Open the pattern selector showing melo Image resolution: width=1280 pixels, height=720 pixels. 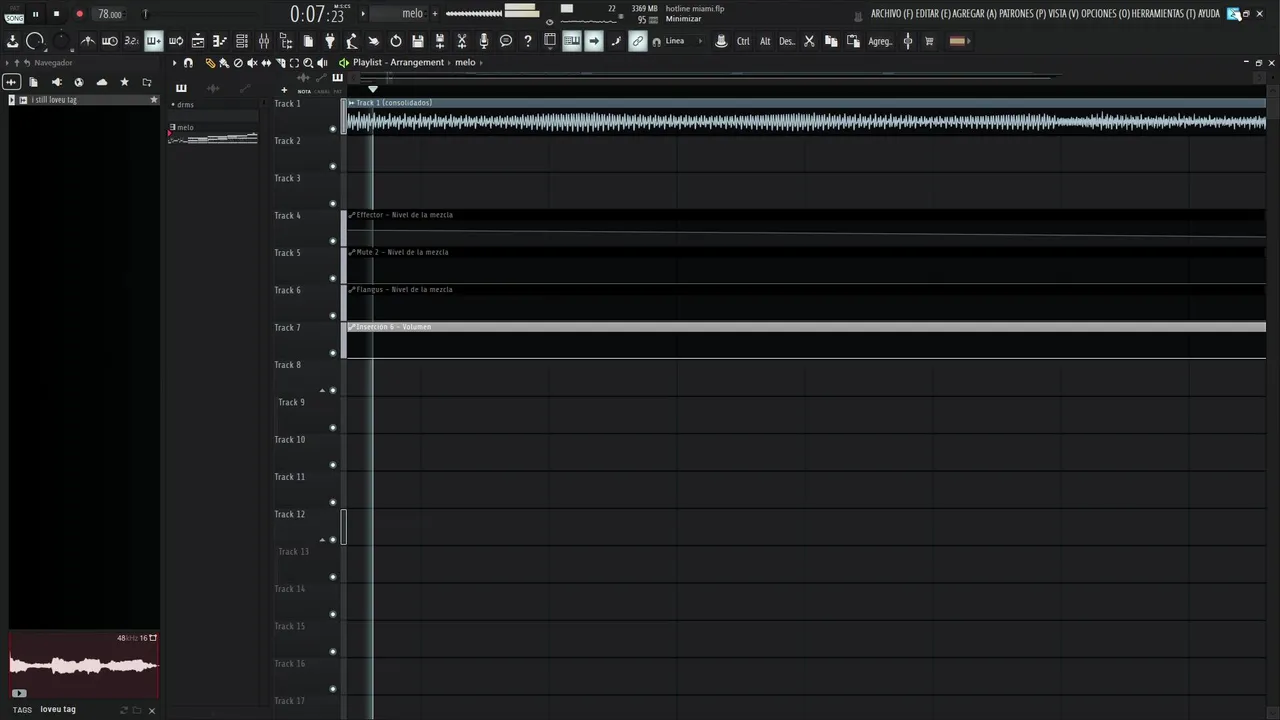coord(400,13)
